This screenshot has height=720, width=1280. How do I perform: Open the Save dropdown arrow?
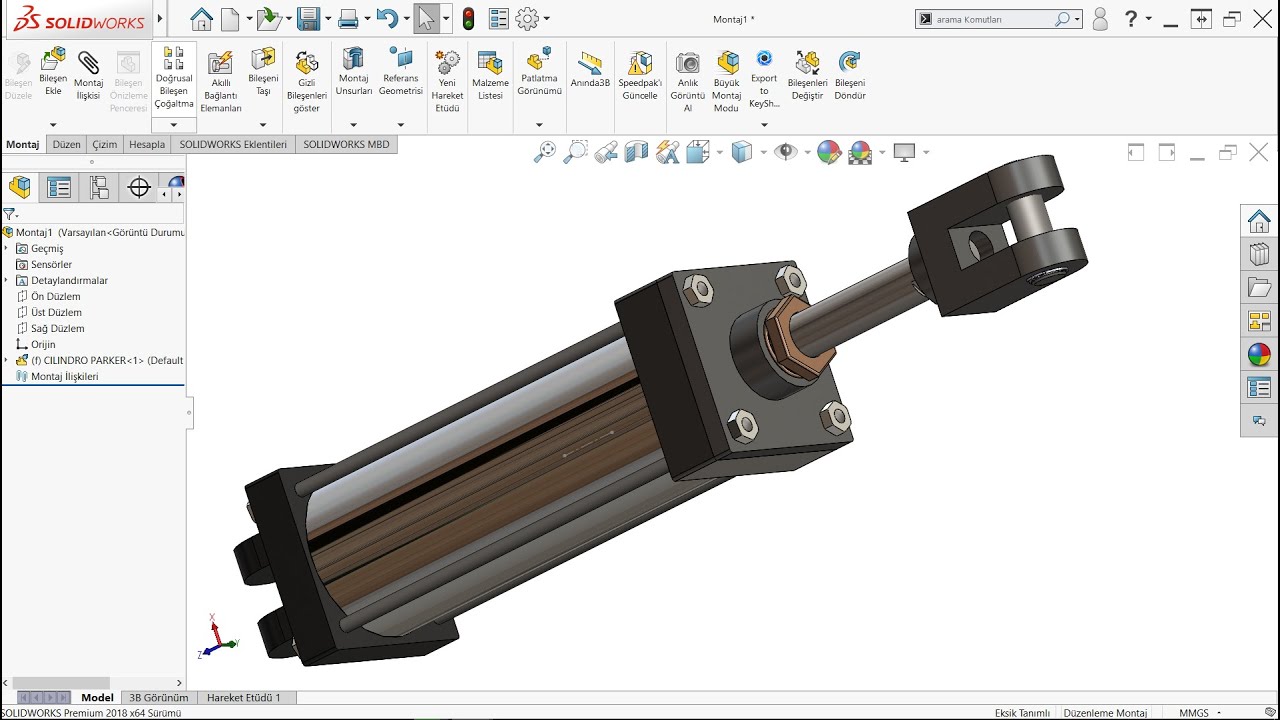click(x=327, y=18)
